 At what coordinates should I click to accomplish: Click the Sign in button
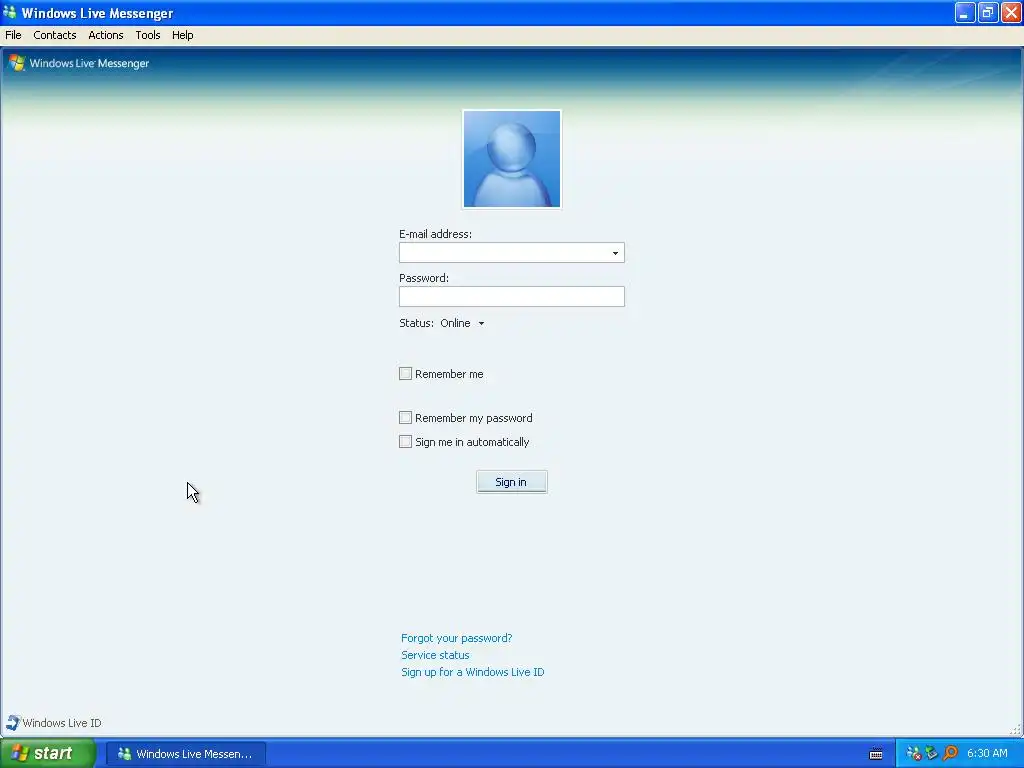point(512,482)
